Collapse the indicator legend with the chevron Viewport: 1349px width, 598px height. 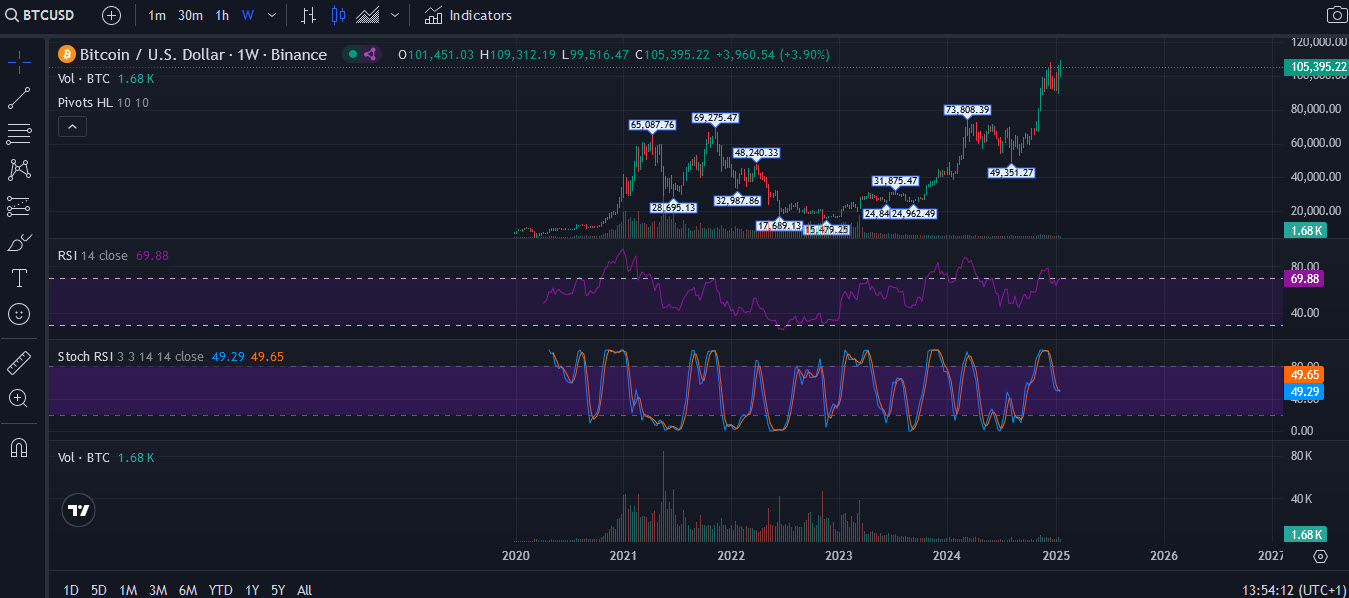(72, 126)
